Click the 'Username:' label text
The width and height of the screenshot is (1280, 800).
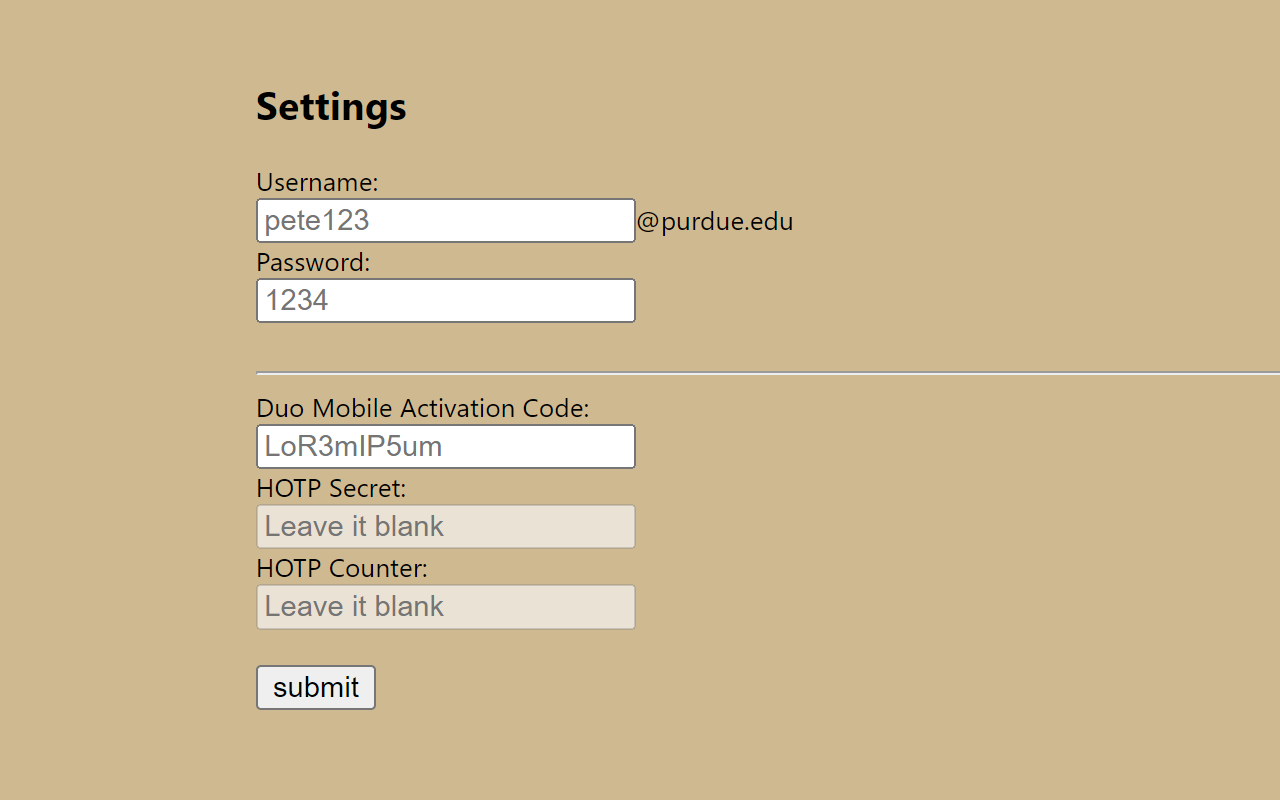317,183
